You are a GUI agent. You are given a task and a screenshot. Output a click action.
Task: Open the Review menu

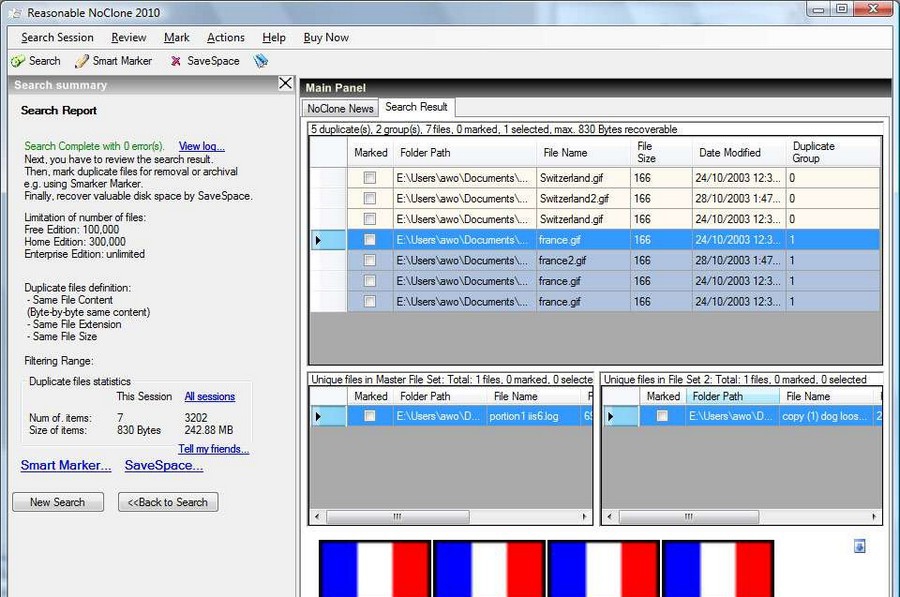129,38
